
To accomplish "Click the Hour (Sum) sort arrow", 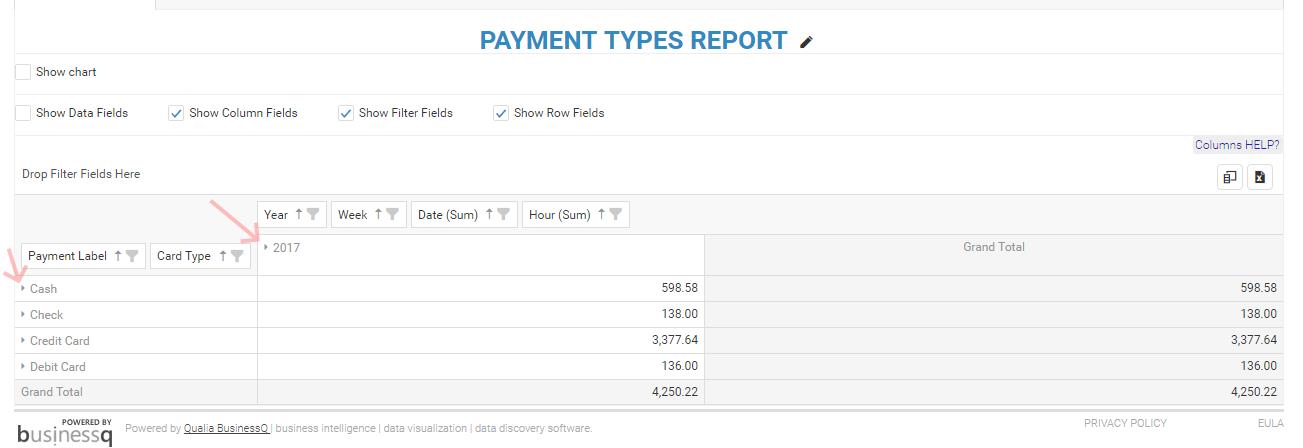I will [x=601, y=214].
